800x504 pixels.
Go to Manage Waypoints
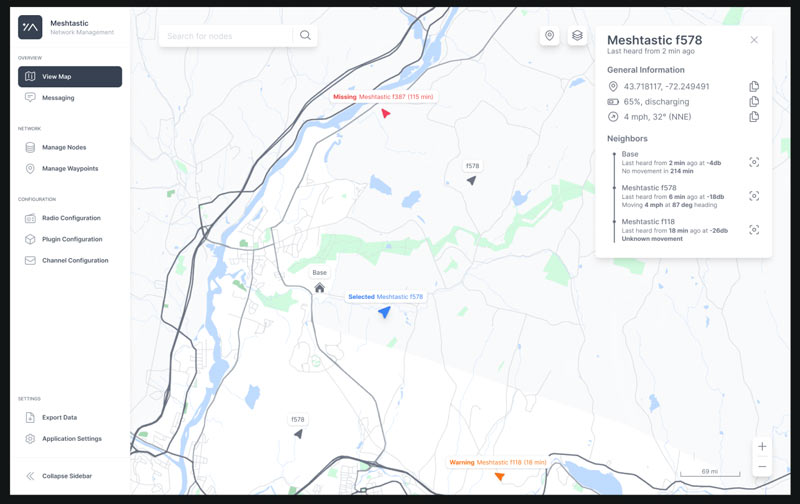click(x=70, y=168)
